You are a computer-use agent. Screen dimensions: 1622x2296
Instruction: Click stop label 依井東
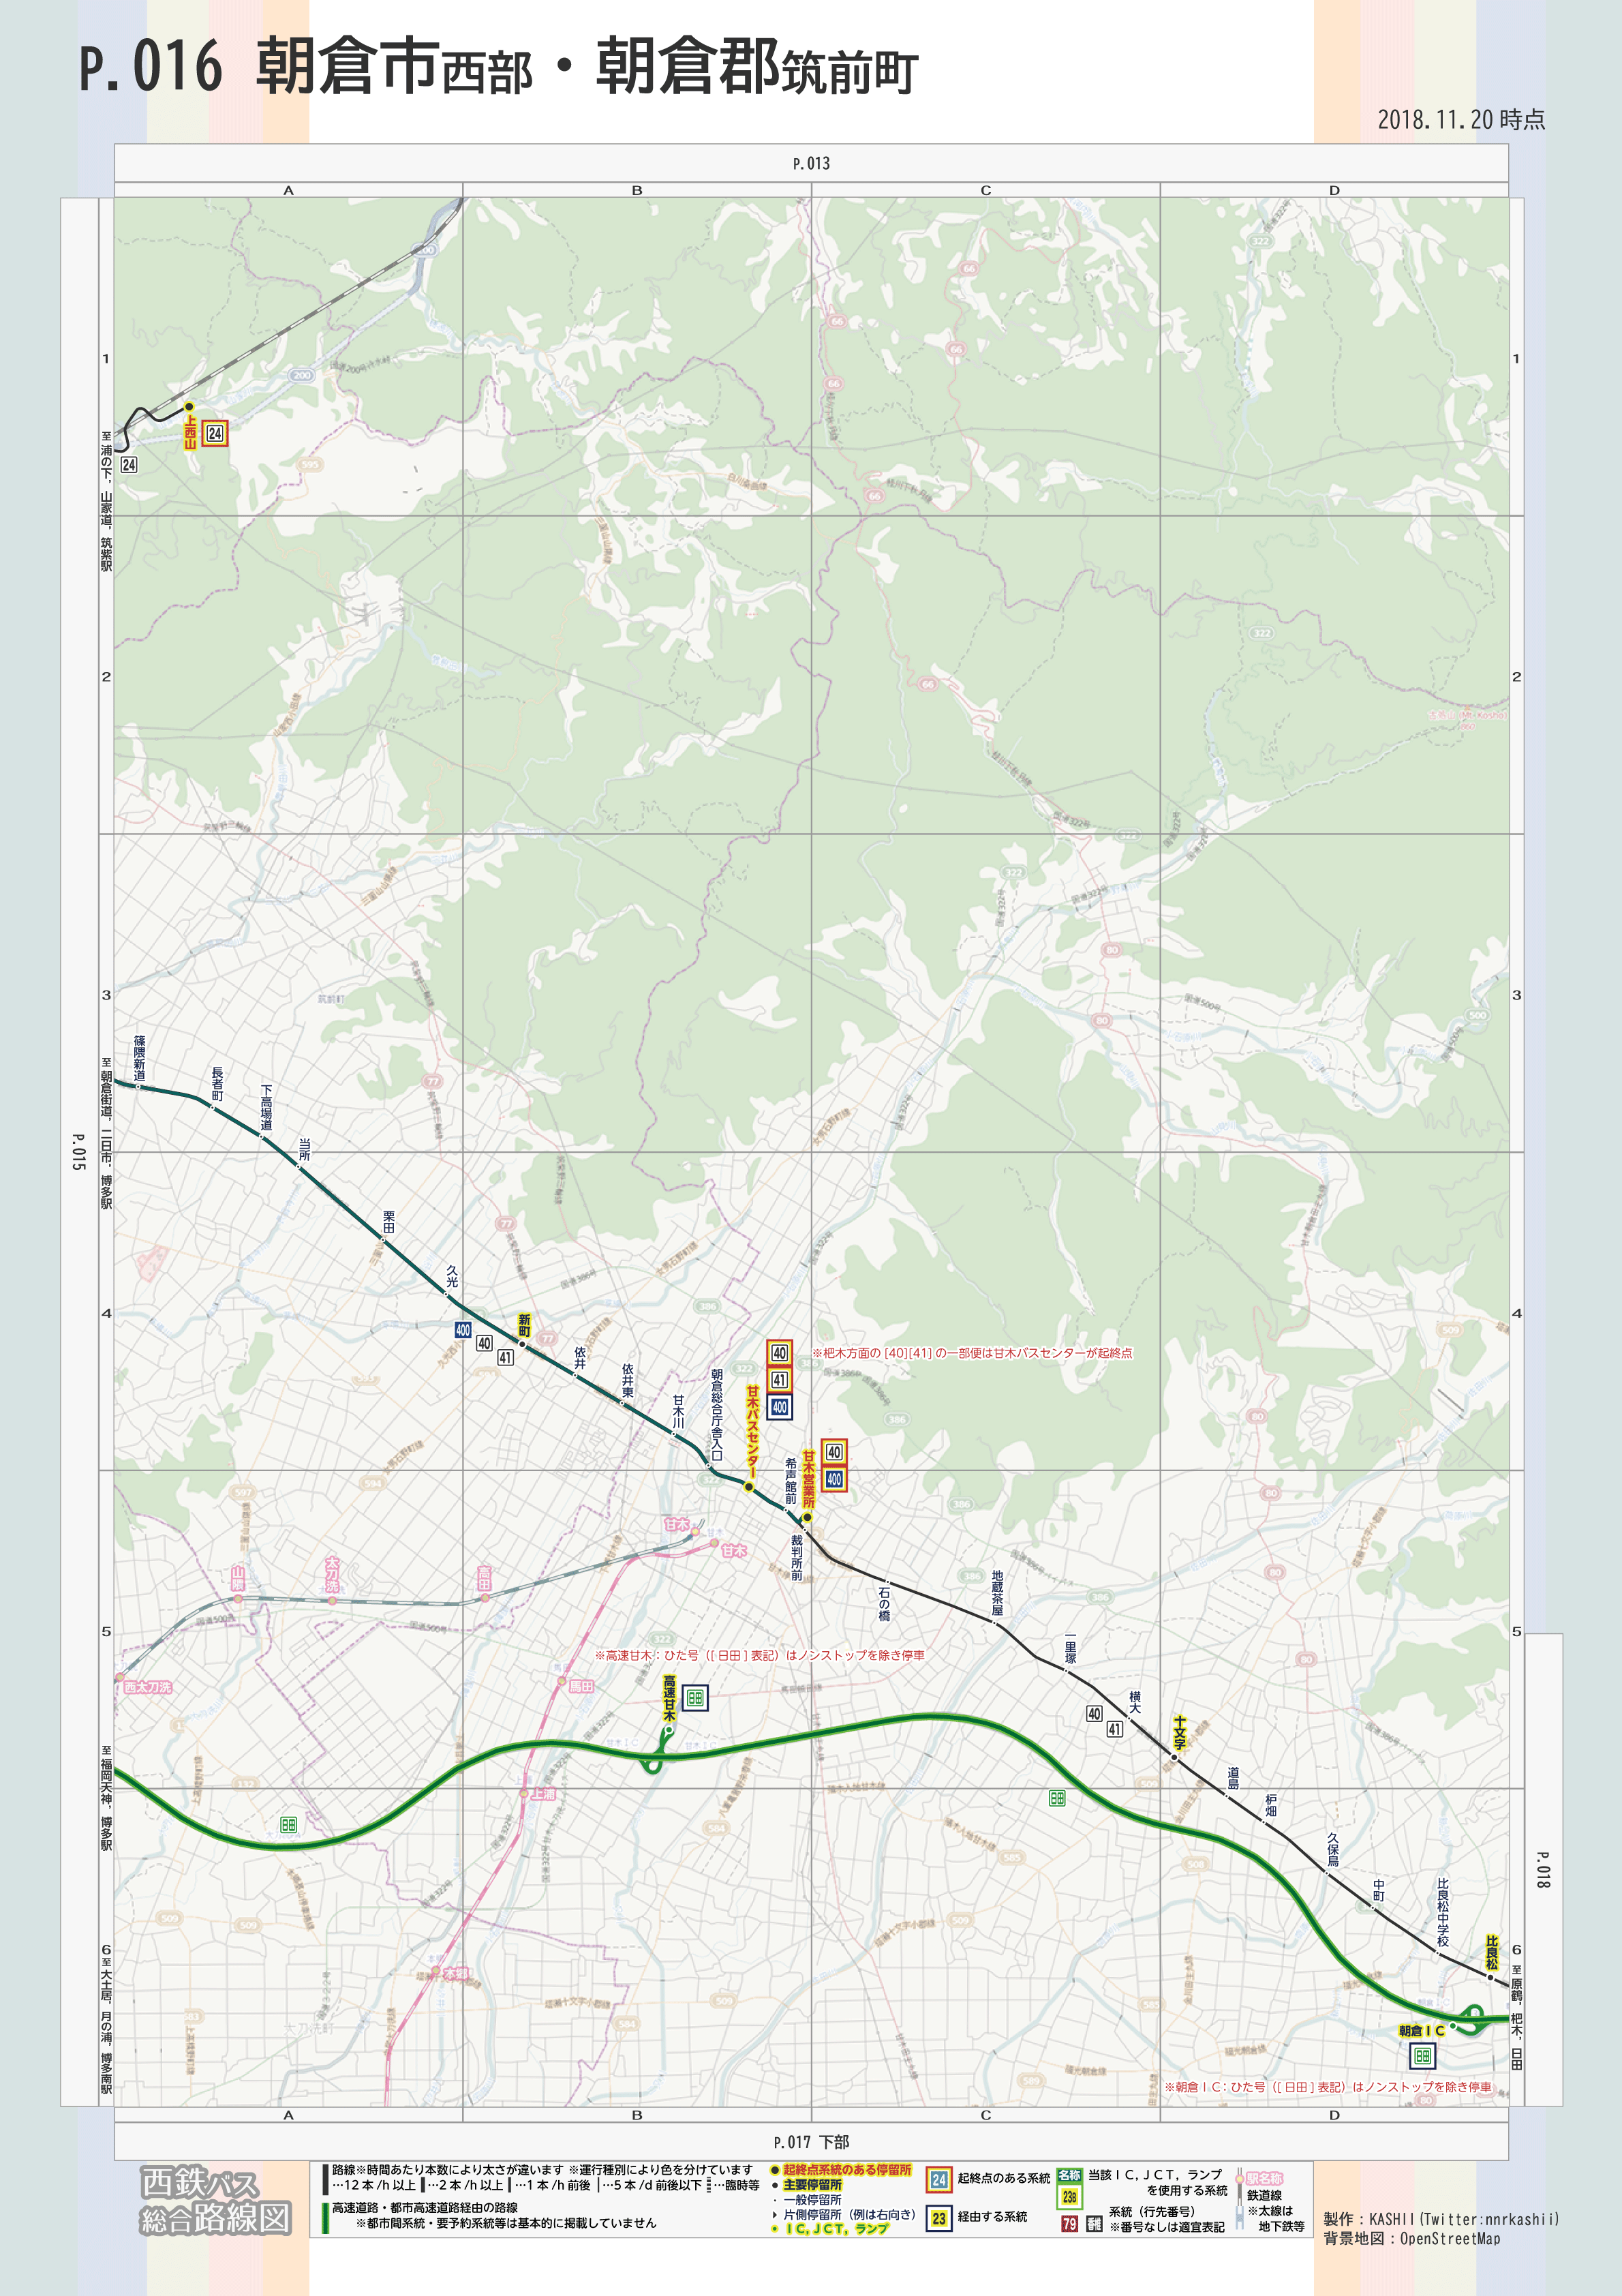(x=627, y=1381)
